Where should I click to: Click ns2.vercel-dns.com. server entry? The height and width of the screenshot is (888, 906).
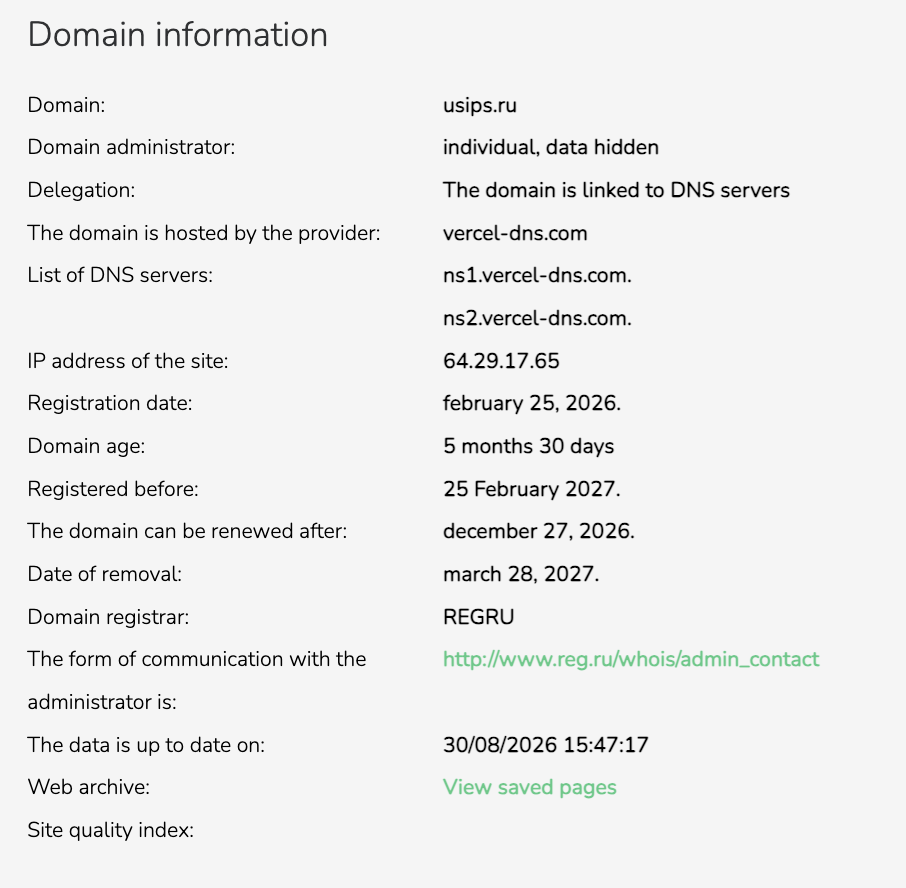[537, 318]
